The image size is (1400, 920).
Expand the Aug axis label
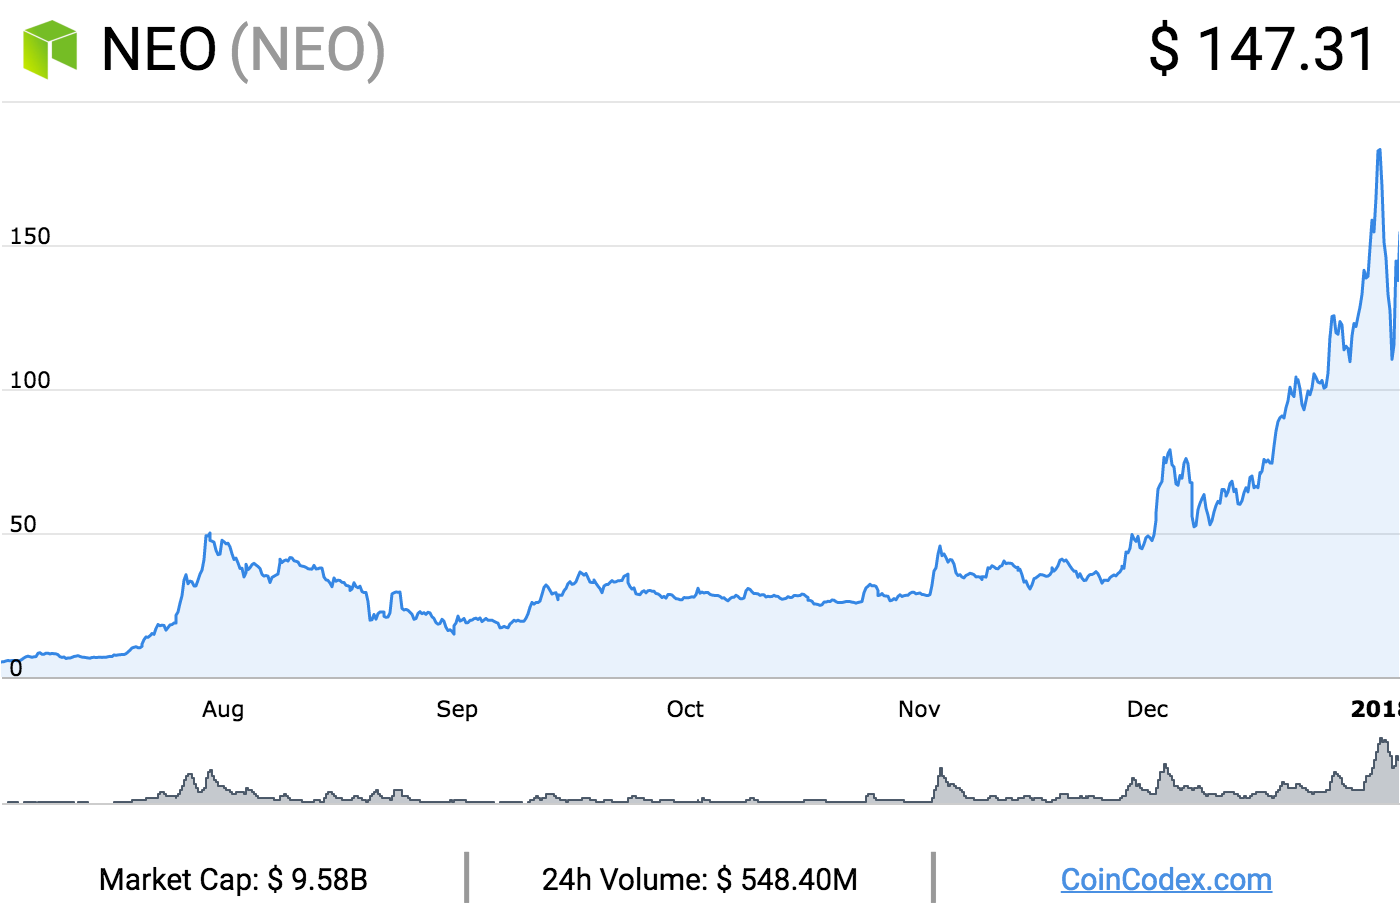(x=224, y=709)
